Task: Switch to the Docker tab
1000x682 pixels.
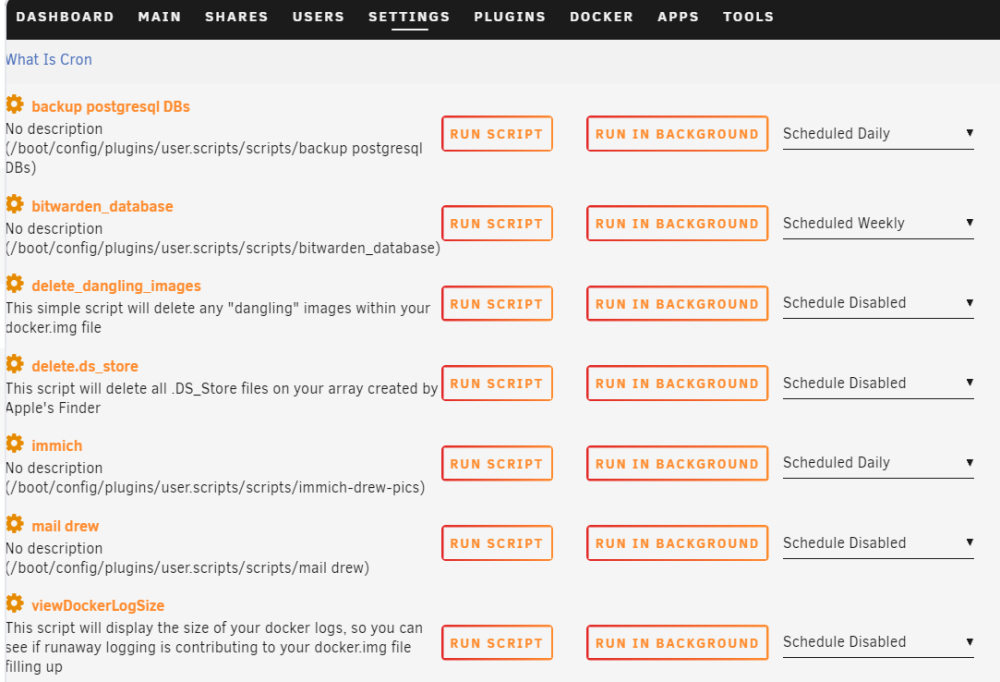Action: pos(601,17)
